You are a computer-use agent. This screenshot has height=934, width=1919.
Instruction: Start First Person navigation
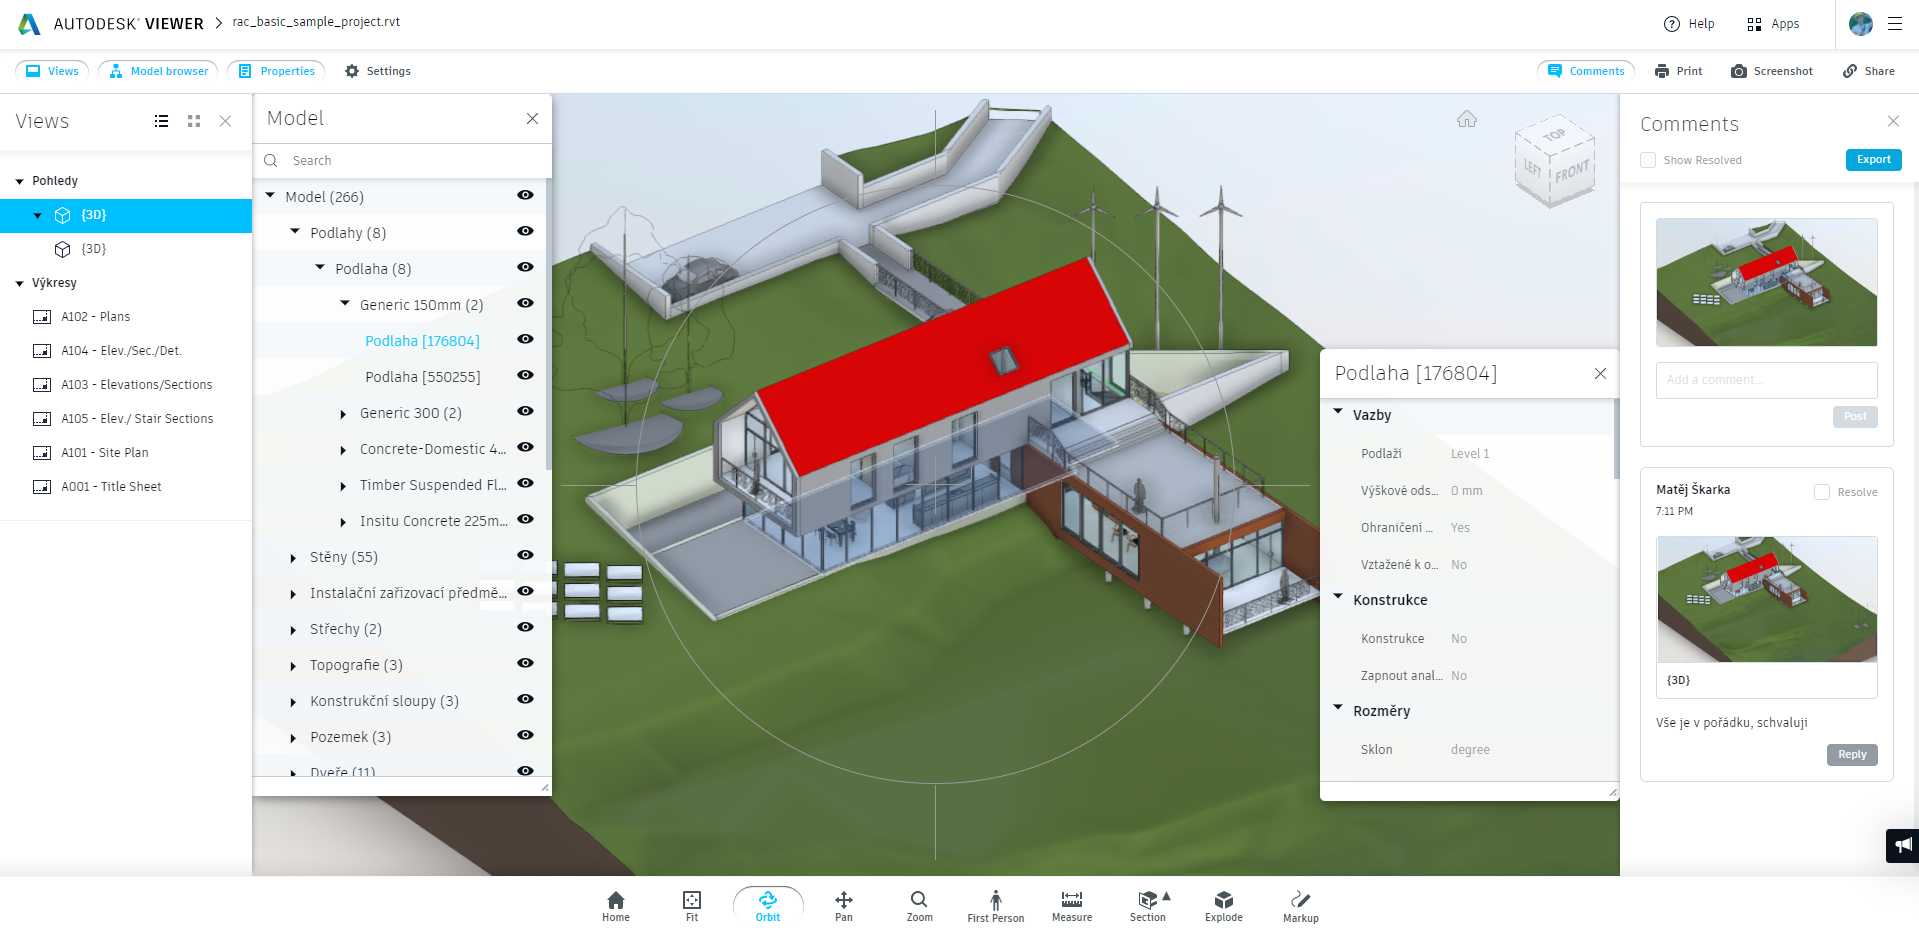(996, 906)
